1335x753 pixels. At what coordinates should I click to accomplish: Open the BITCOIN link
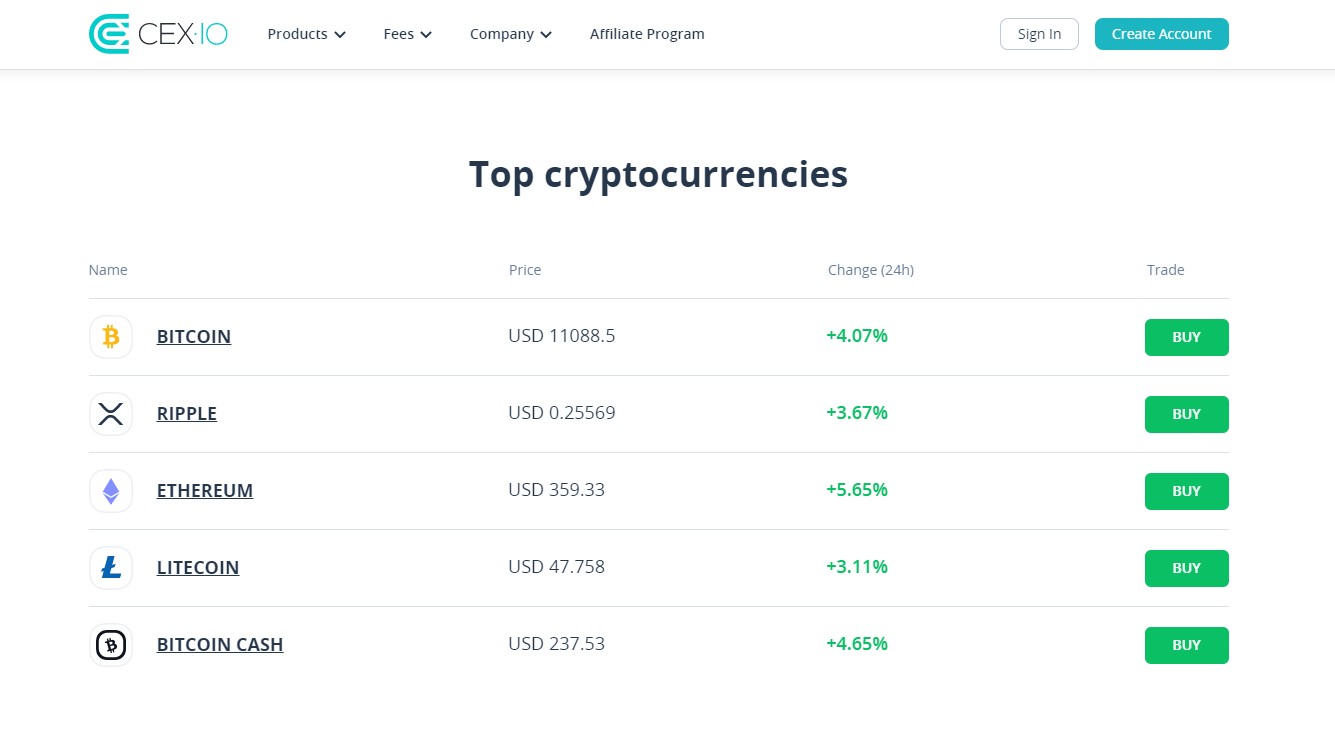click(x=194, y=337)
